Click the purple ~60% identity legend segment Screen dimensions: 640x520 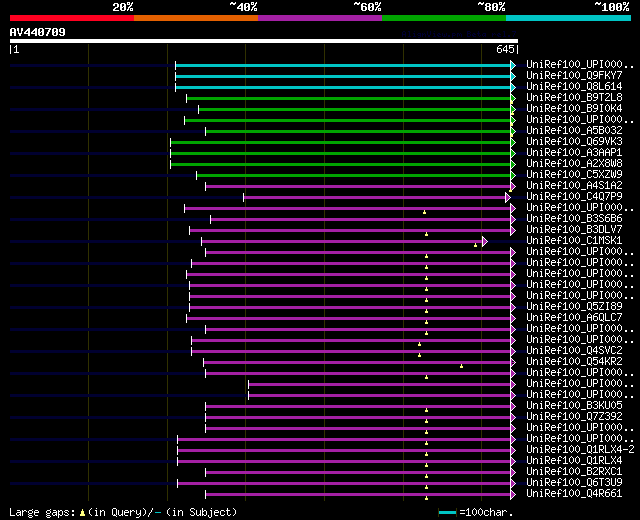(x=320, y=18)
